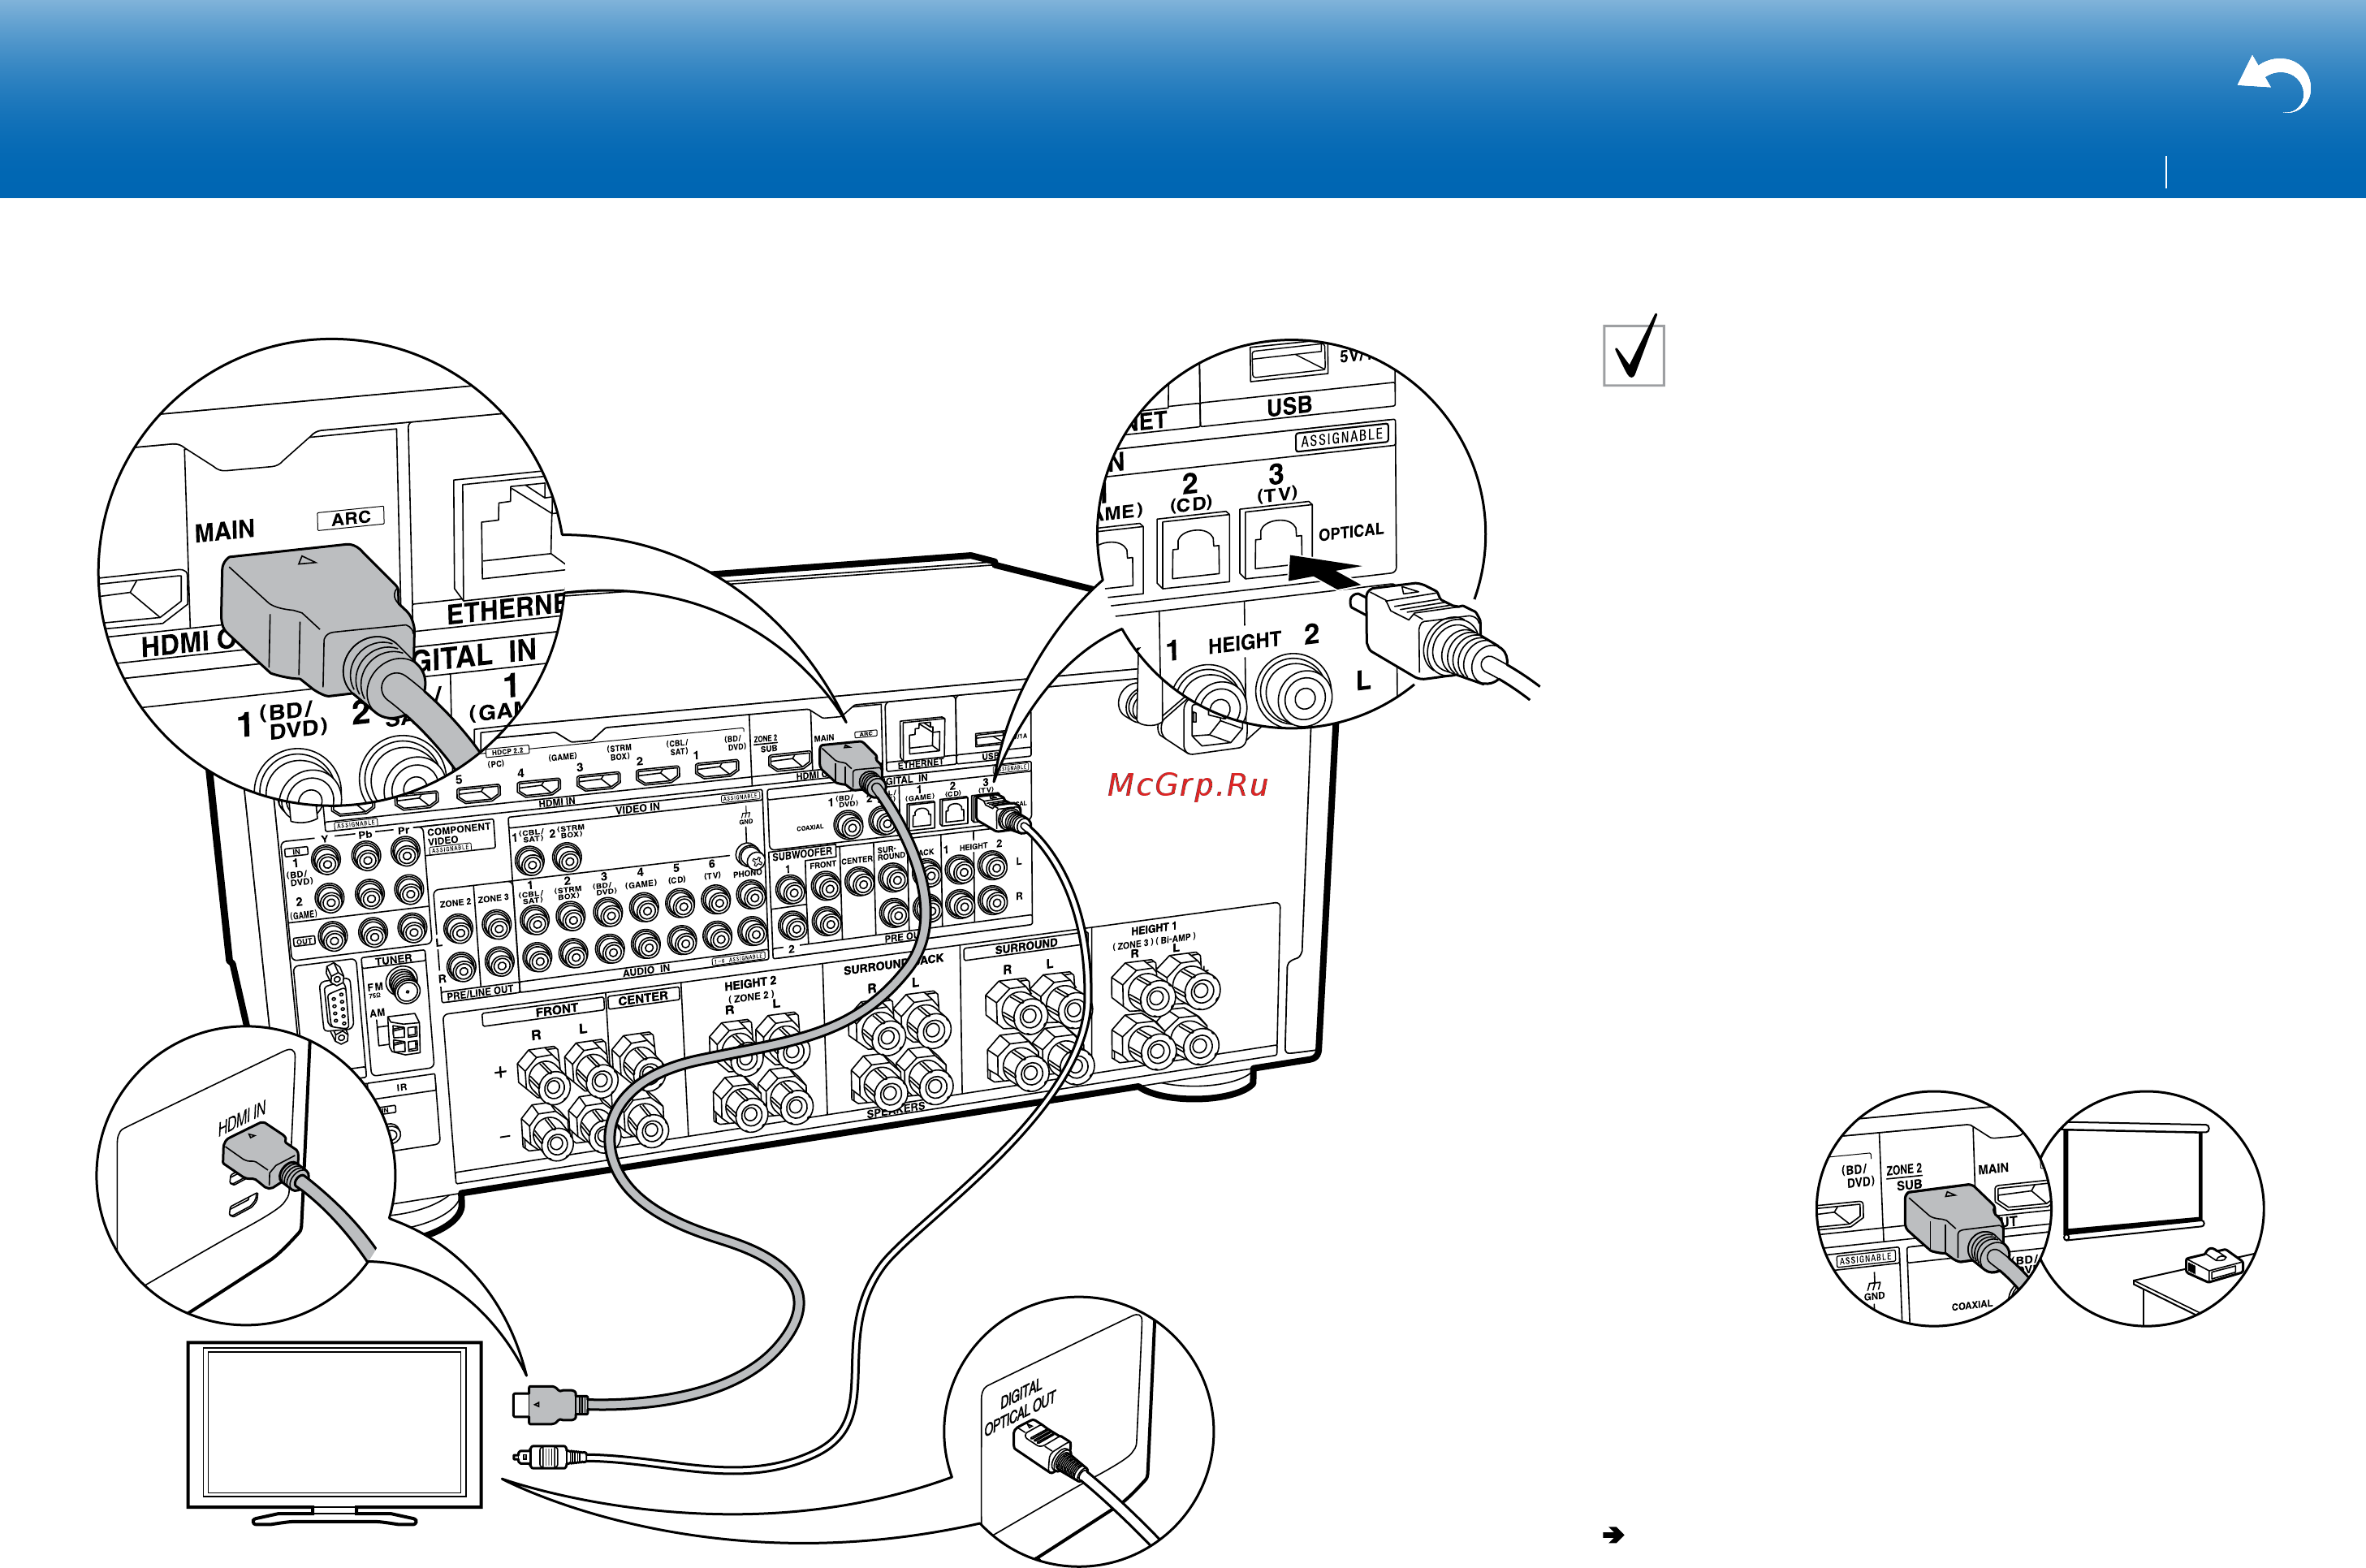Click the back arrow in the header
The height and width of the screenshot is (1568, 2366).
(x=2275, y=85)
